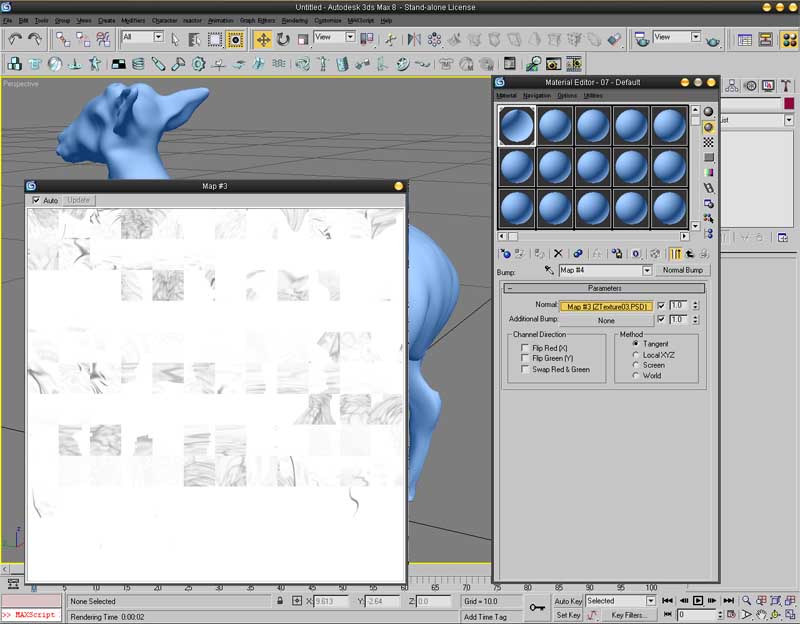Image resolution: width=800 pixels, height=624 pixels.
Task: Click Go to Parent icon in Material Editor
Action: click(x=690, y=254)
